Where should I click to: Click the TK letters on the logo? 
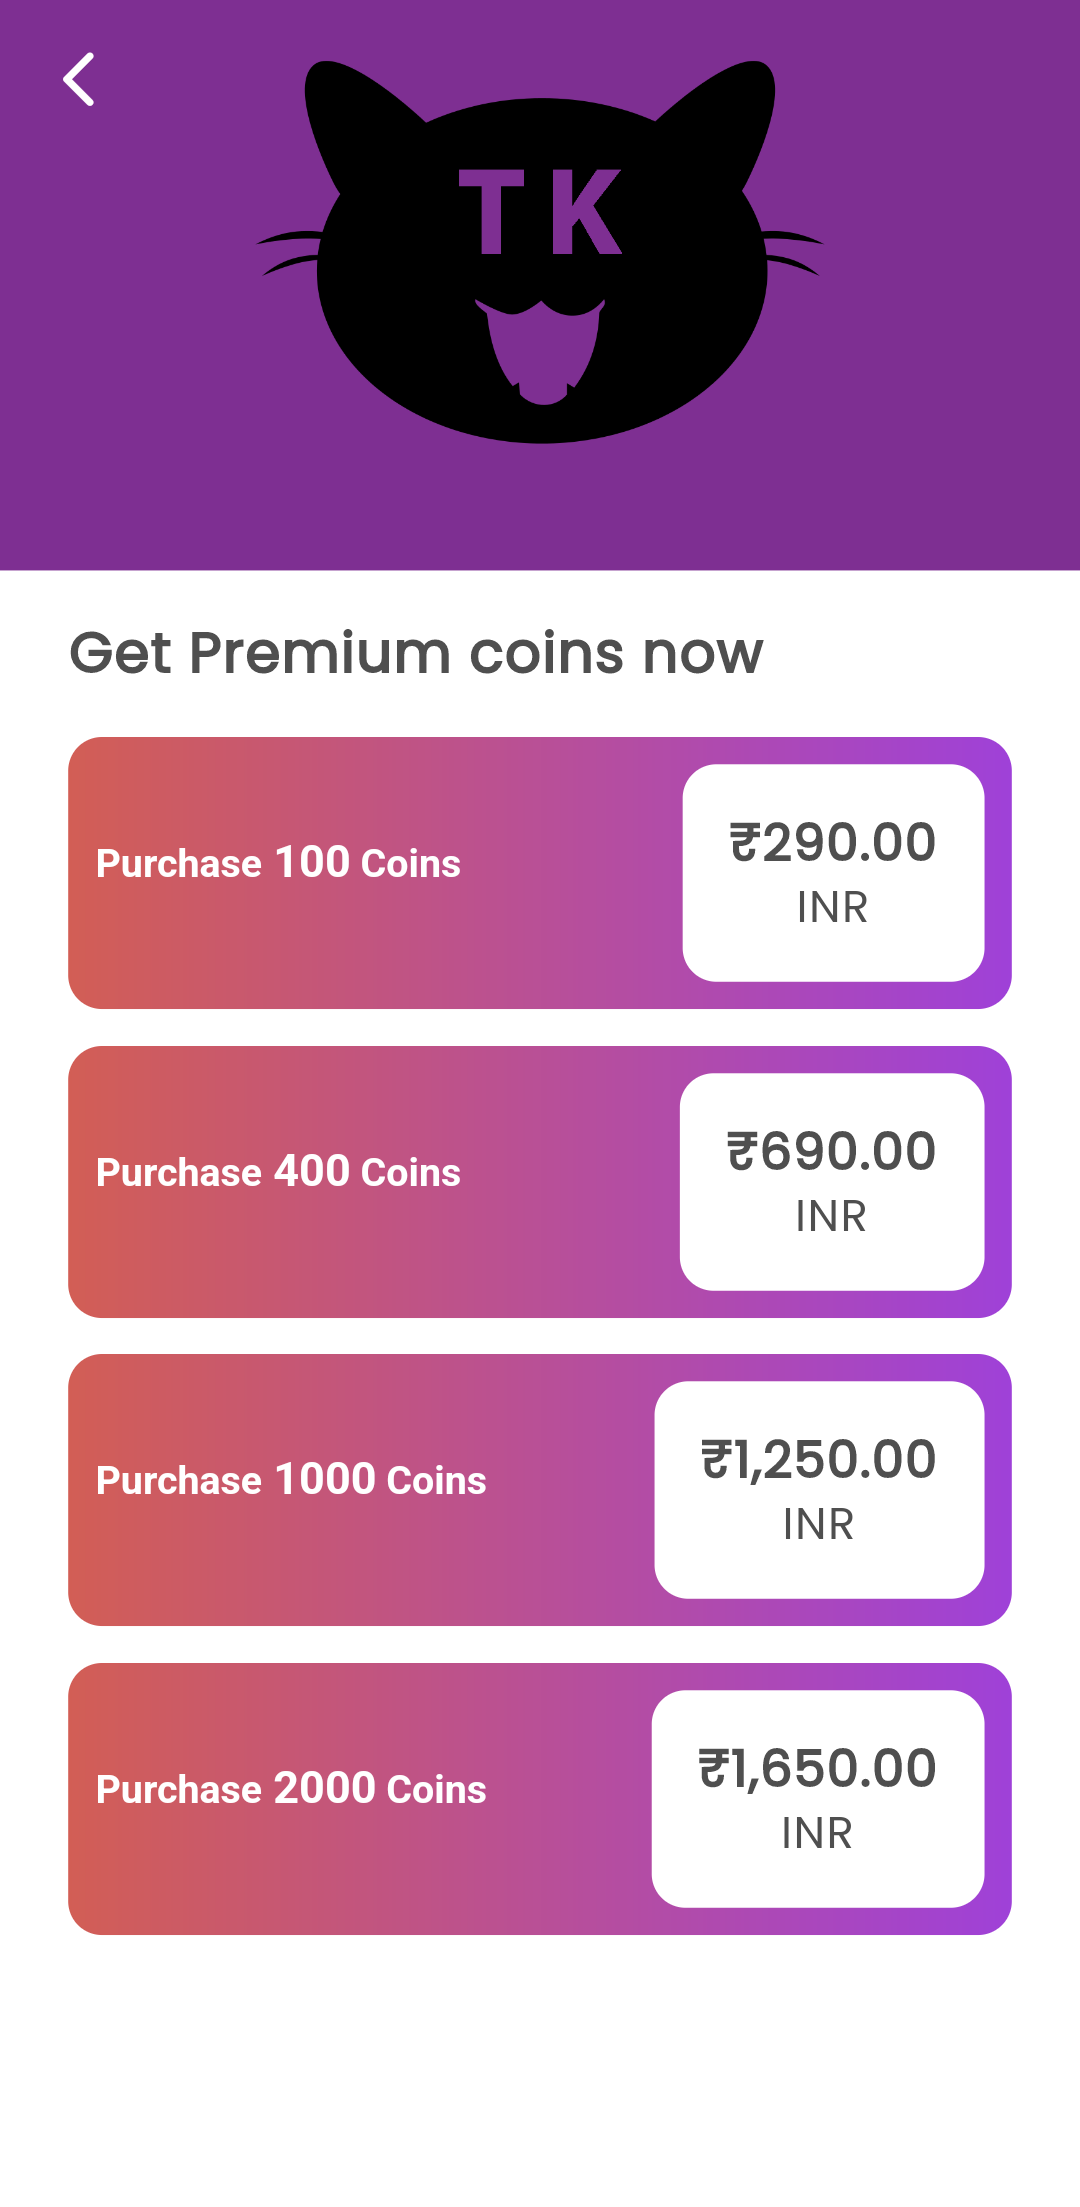pyautogui.click(x=541, y=212)
